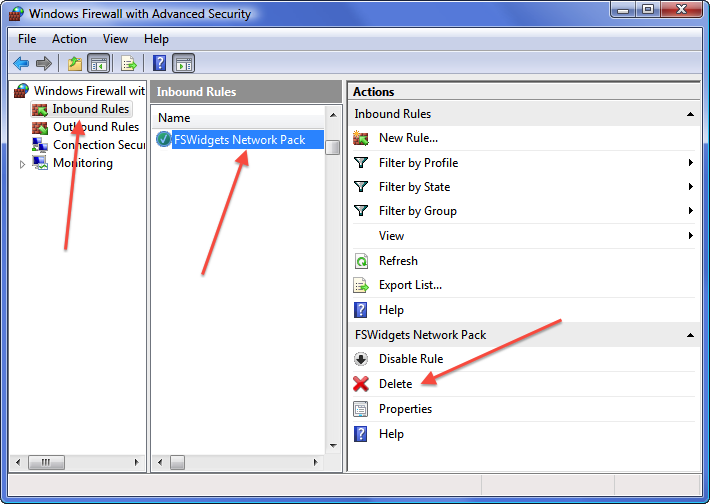The image size is (710, 504).
Task: Click the green checkmark icon of FSWidgets rule
Action: click(163, 139)
